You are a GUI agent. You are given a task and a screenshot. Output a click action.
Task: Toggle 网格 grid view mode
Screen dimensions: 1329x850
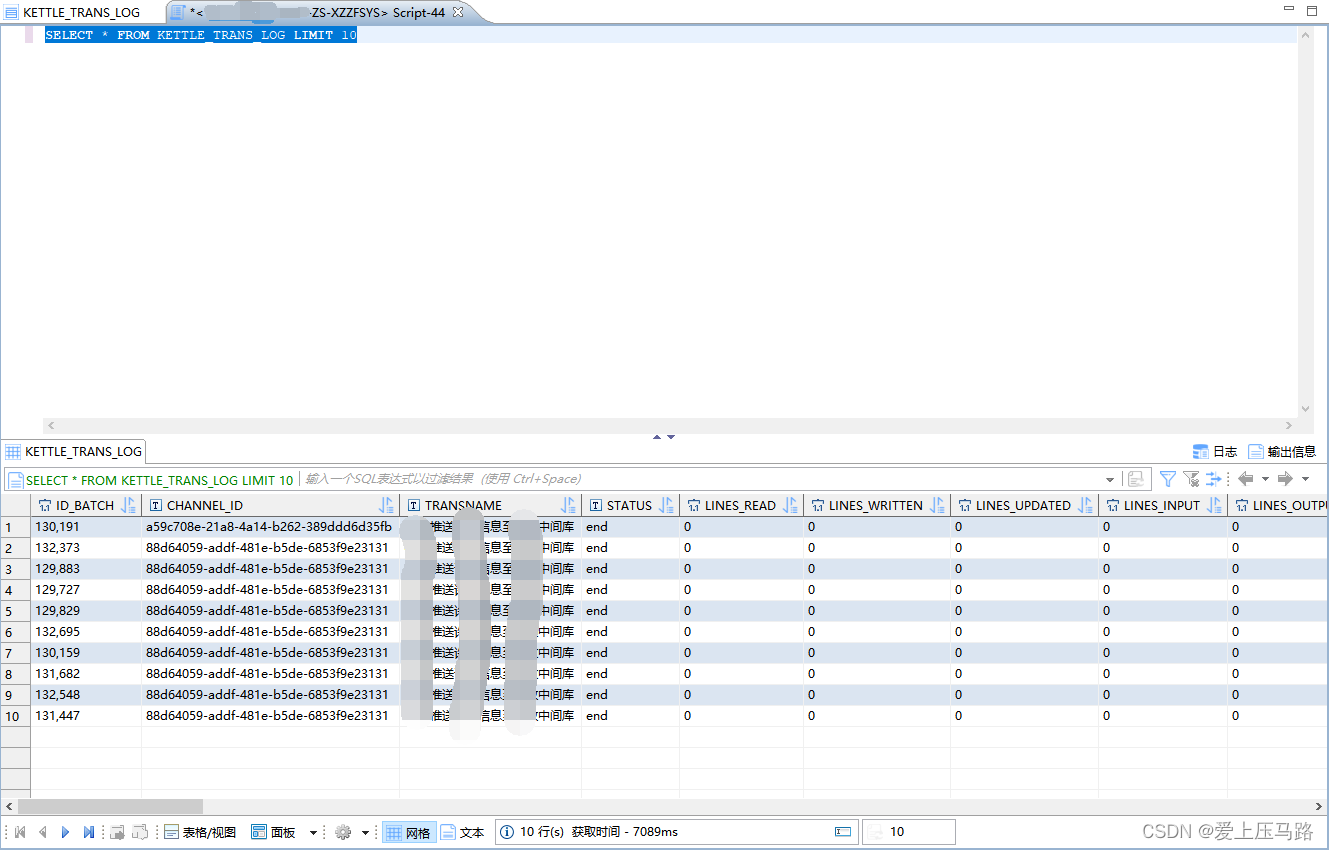pos(409,832)
